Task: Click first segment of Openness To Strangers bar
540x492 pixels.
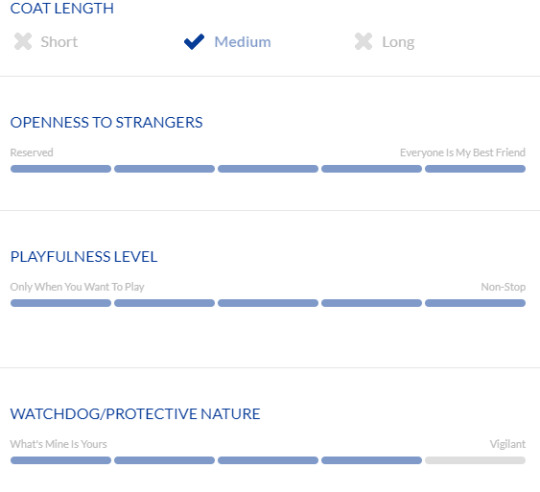Action: pyautogui.click(x=61, y=169)
